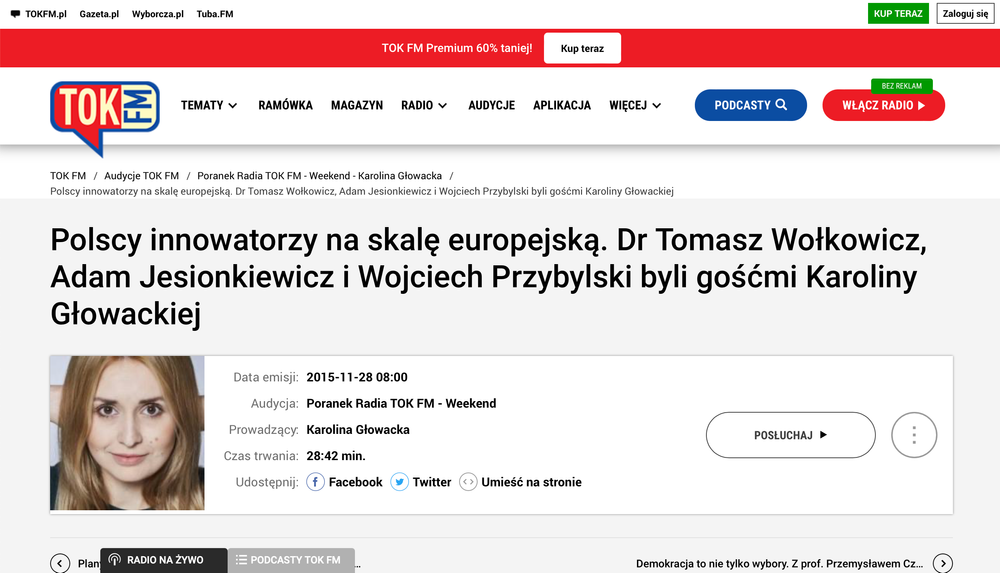
Task: Go to previous episode arrow
Action: pyautogui.click(x=60, y=563)
